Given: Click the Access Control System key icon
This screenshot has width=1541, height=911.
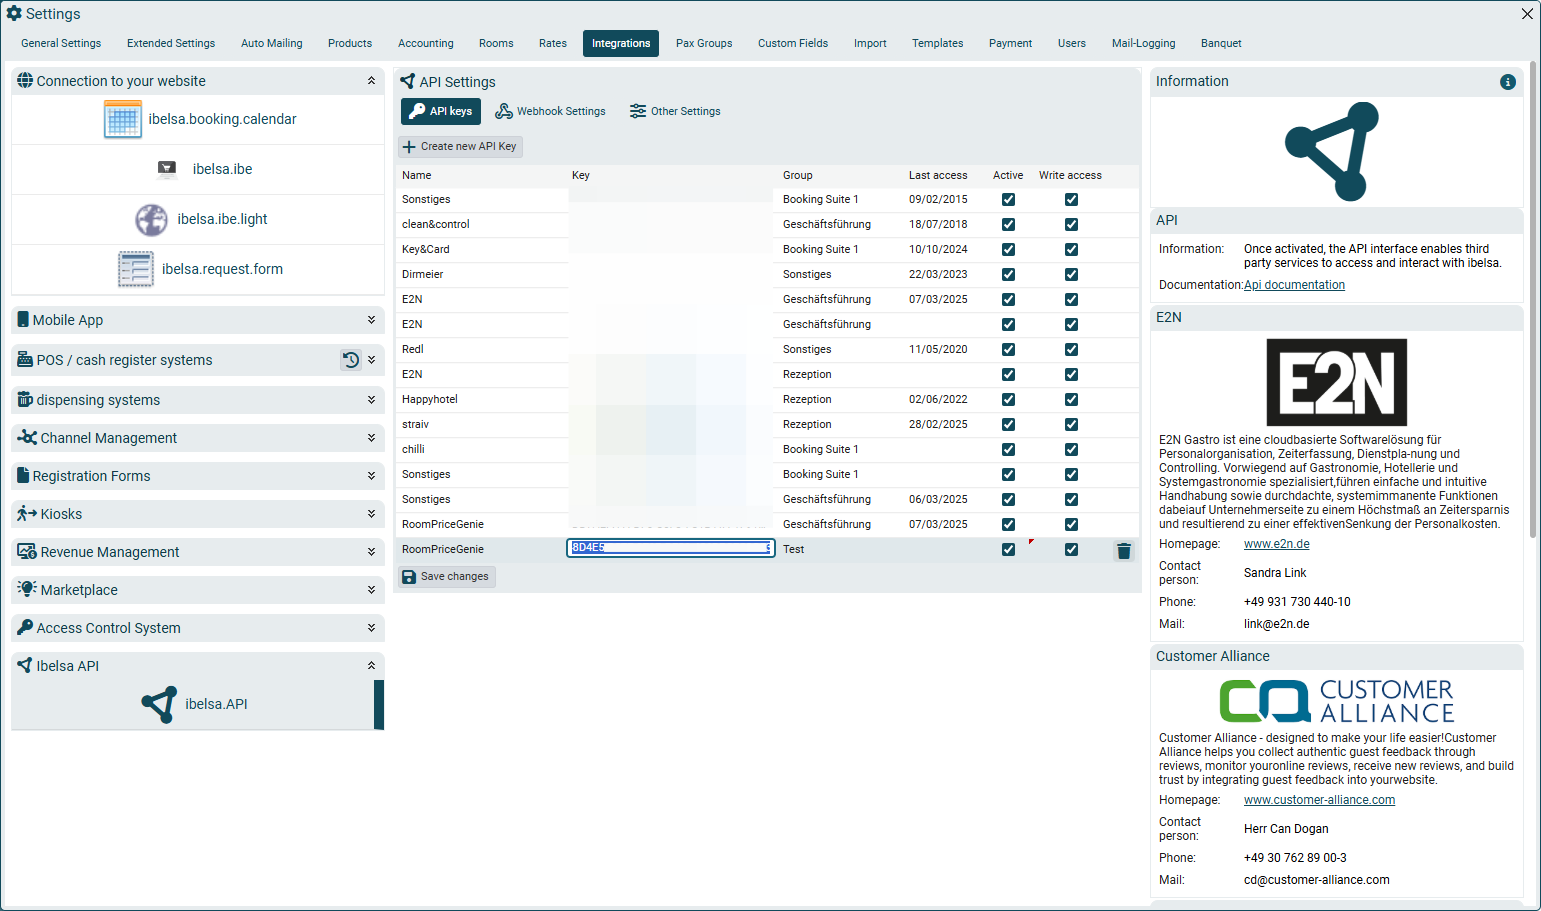Looking at the screenshot, I should click(25, 628).
